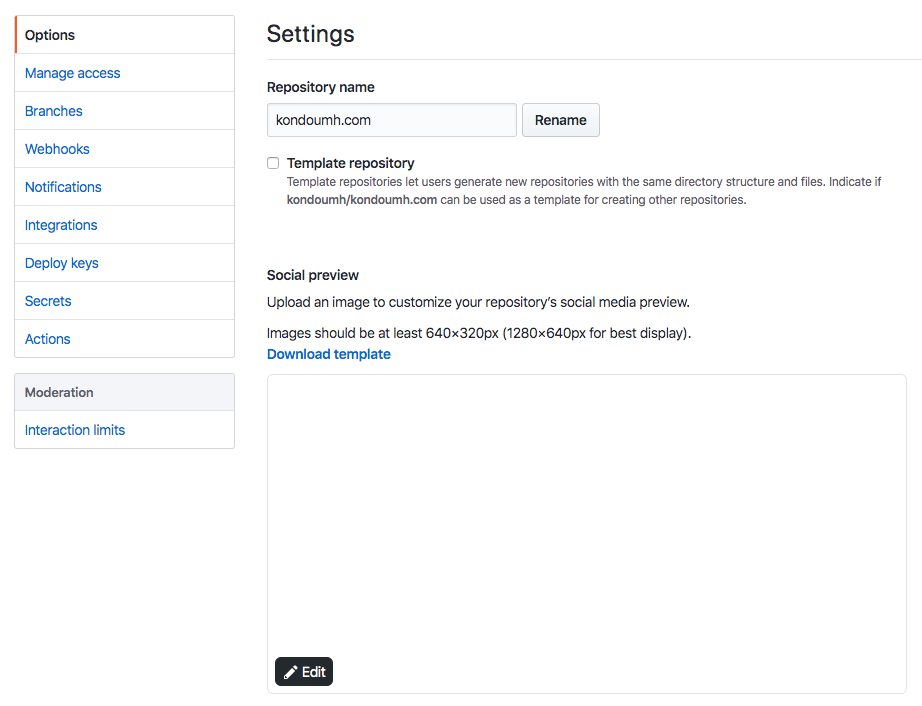View Deploy keys for the repository
Screen dimensions: 922x706
pos(61,262)
